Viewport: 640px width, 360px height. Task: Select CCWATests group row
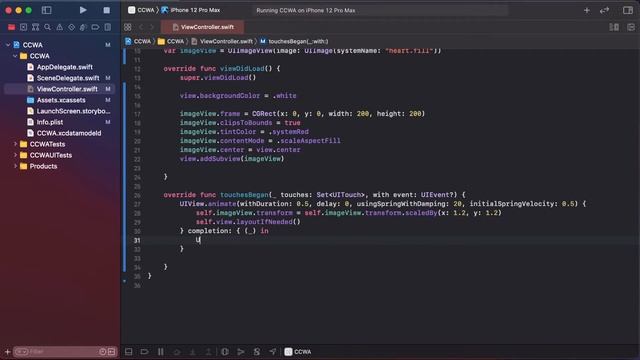coord(60,144)
